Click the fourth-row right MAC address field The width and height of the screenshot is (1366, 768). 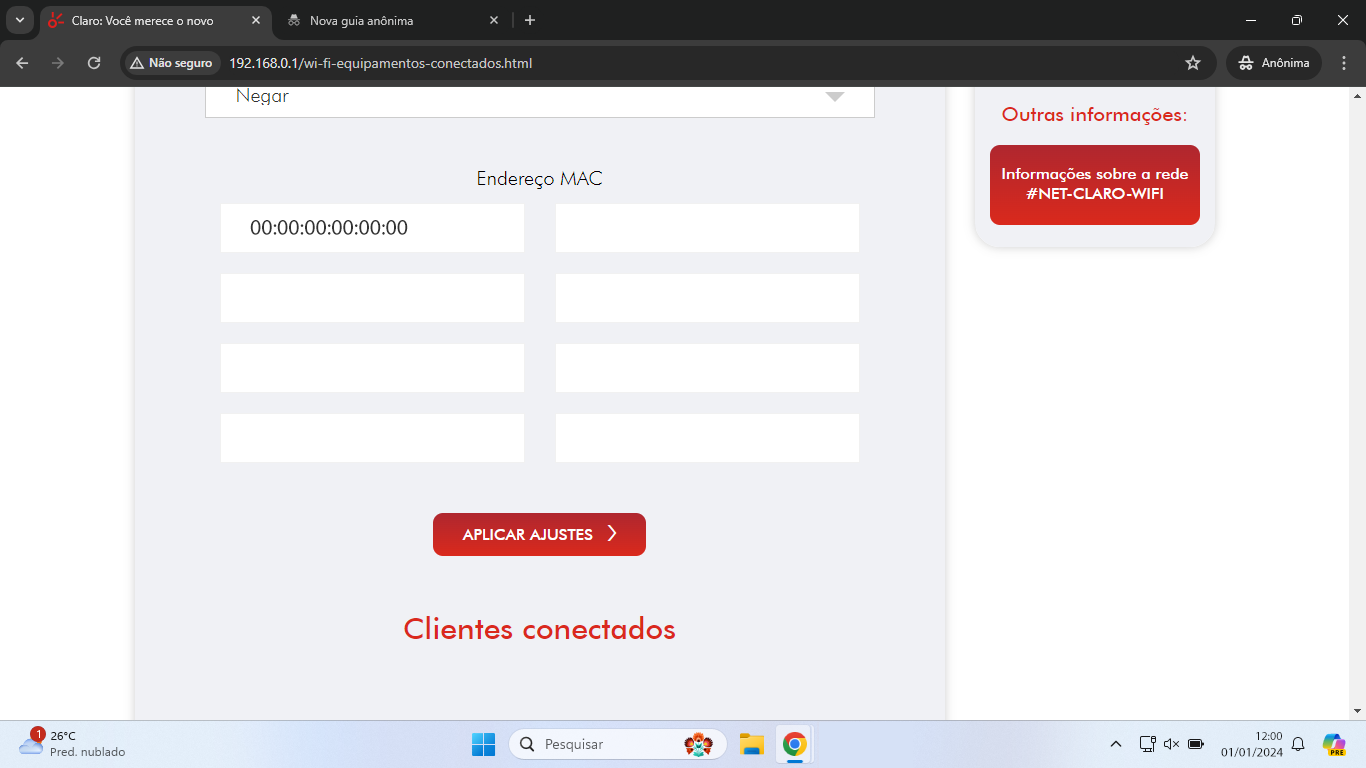(707, 438)
